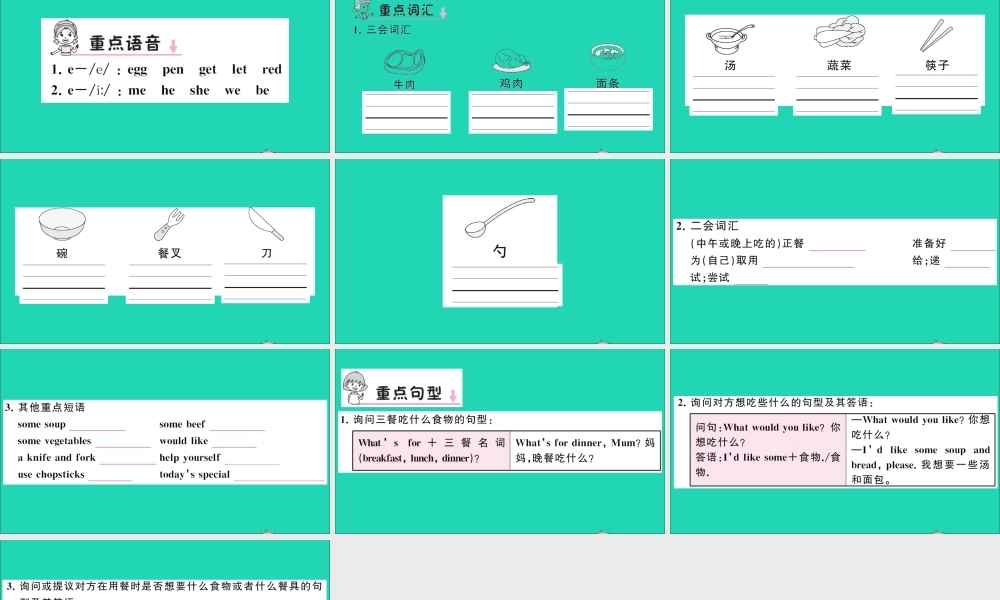Select the example 'What's for dinner, Mum?'

pos(571,443)
